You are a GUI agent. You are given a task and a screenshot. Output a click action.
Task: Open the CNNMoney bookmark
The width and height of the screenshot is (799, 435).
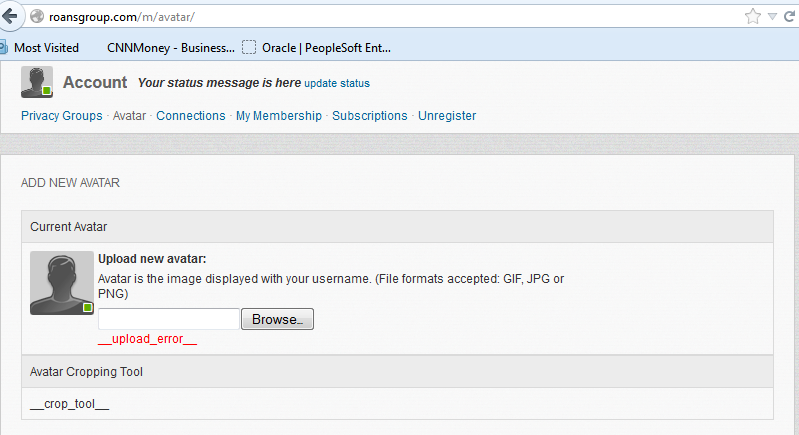point(170,47)
